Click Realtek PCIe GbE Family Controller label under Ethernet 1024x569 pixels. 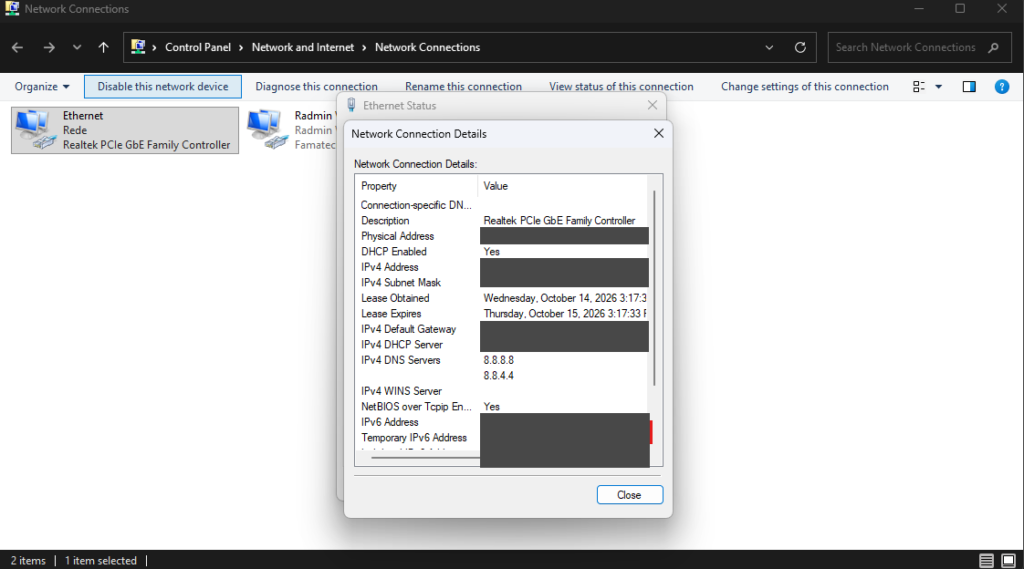click(146, 145)
